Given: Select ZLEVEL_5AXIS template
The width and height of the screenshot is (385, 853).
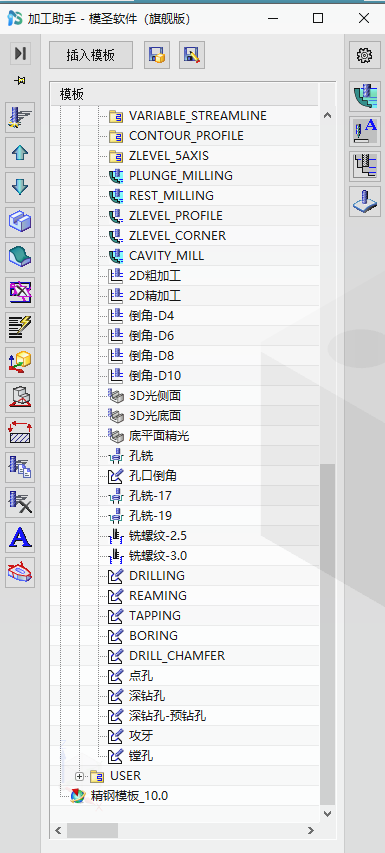Looking at the screenshot, I should [x=169, y=156].
